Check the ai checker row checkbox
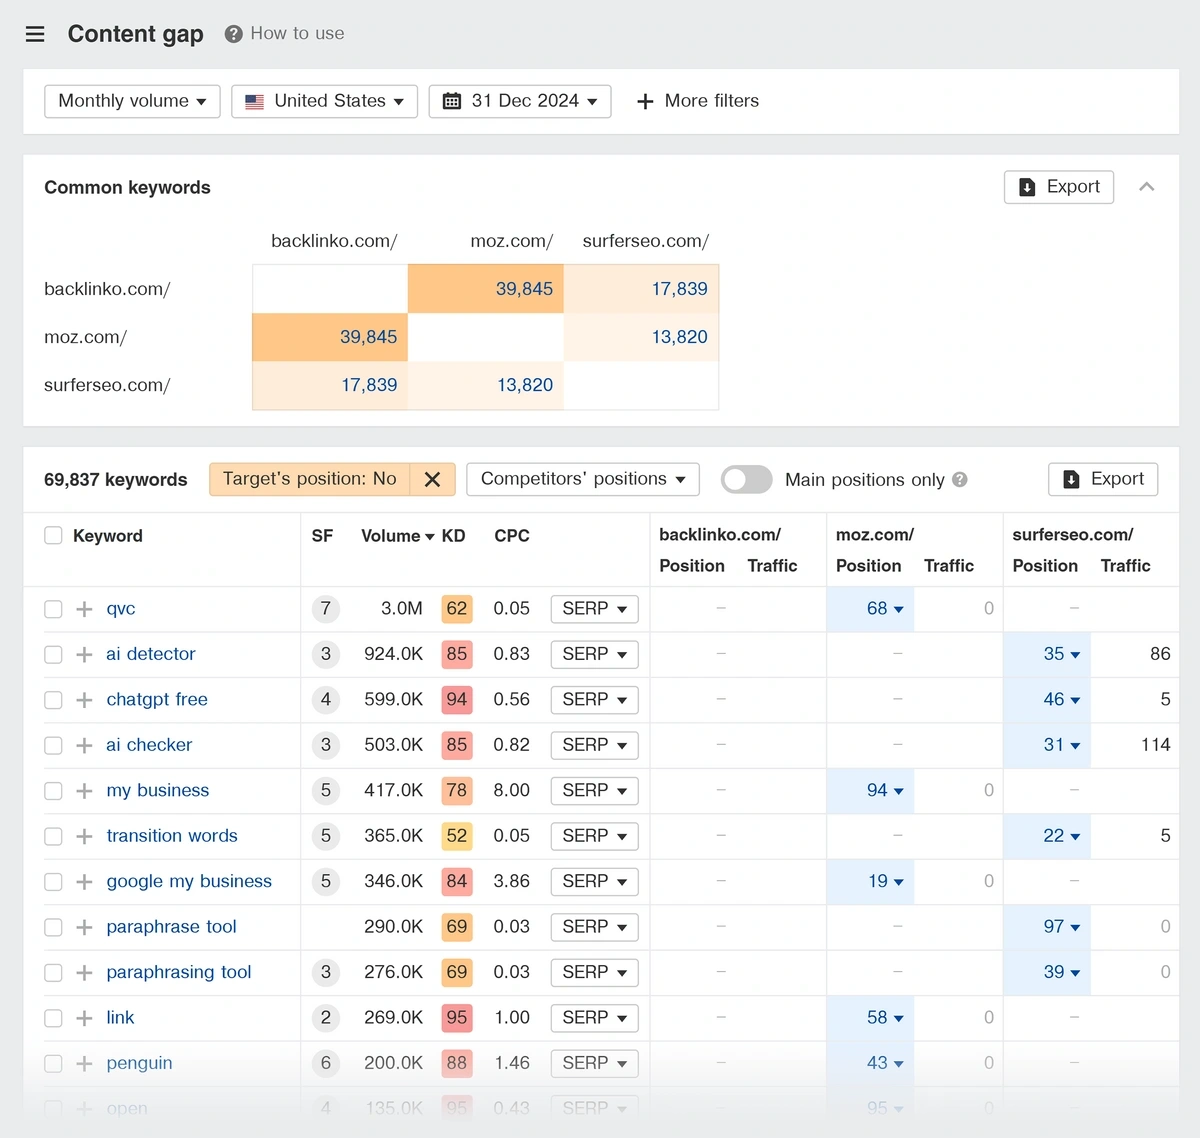The height and width of the screenshot is (1138, 1200). point(53,745)
